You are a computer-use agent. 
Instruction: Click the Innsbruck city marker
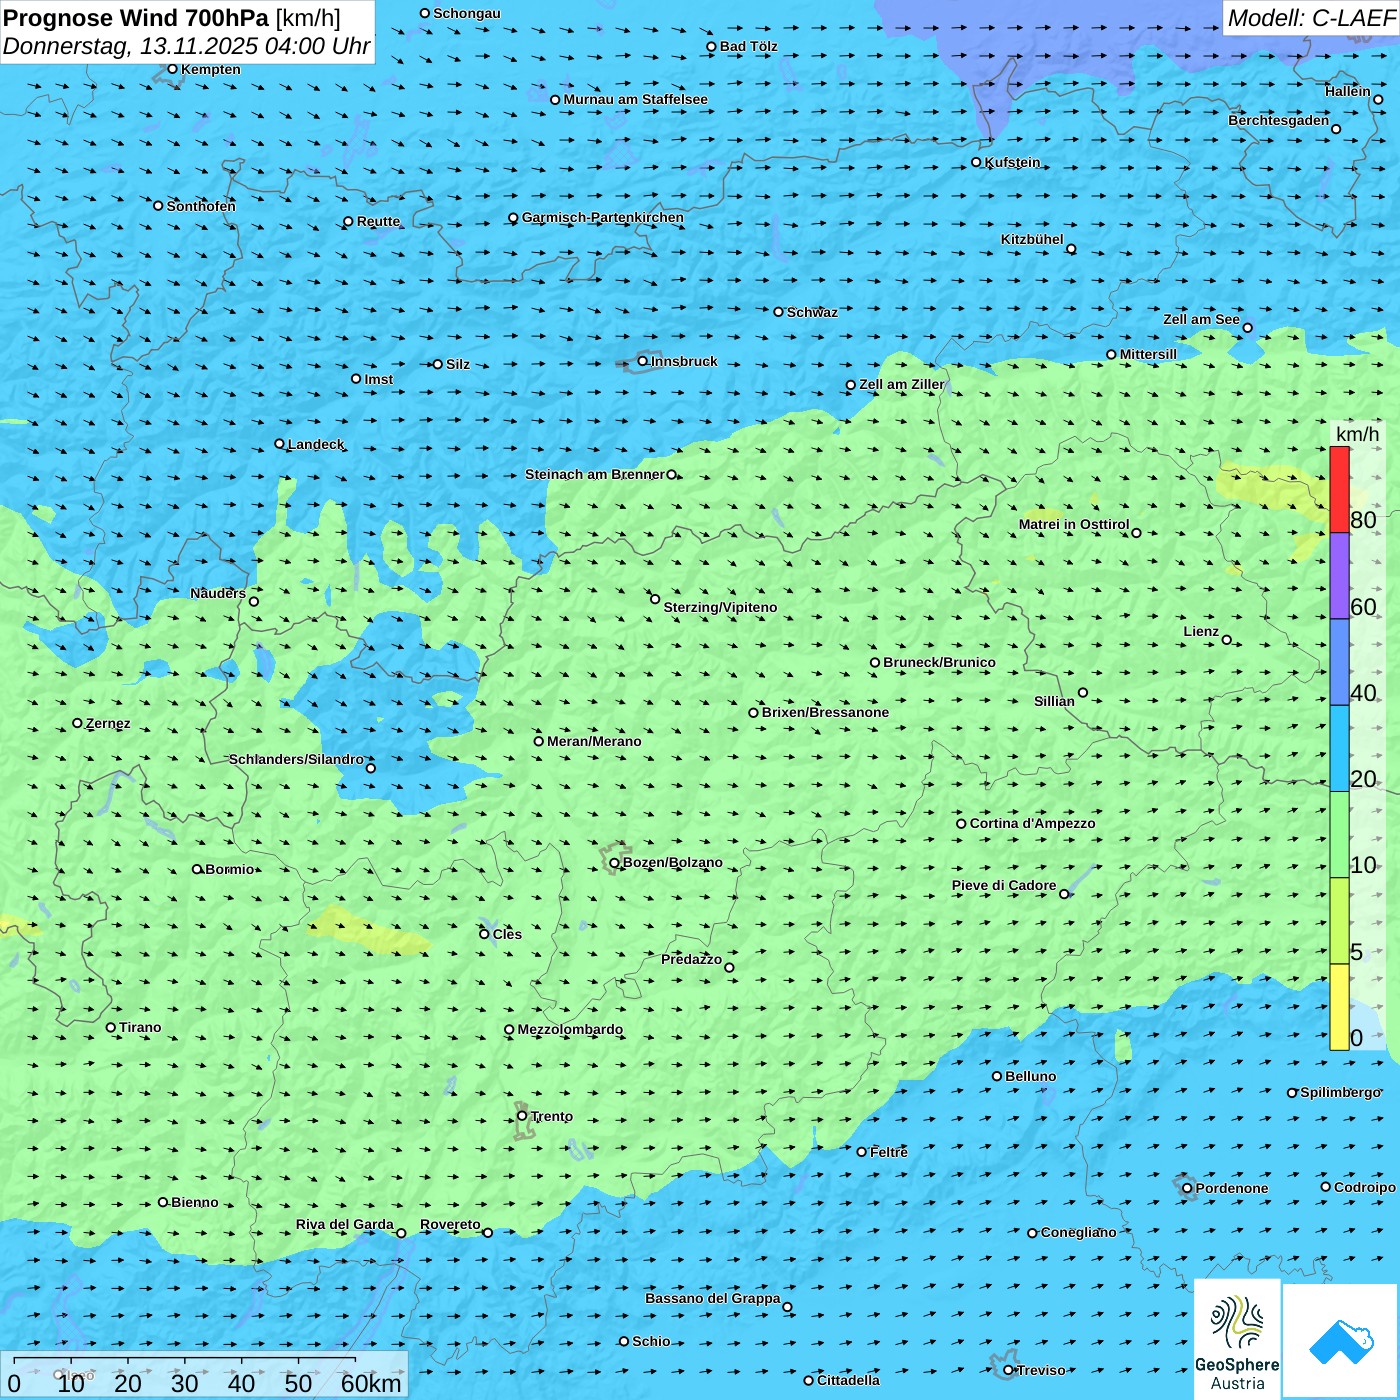643,361
